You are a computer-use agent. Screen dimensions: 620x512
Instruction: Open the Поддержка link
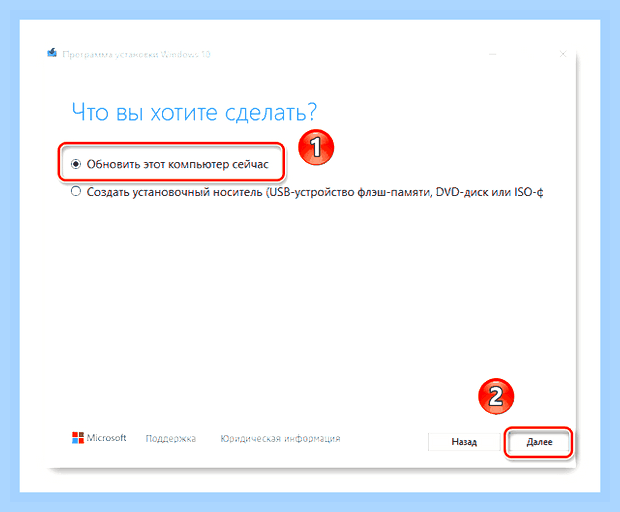[x=170, y=438]
